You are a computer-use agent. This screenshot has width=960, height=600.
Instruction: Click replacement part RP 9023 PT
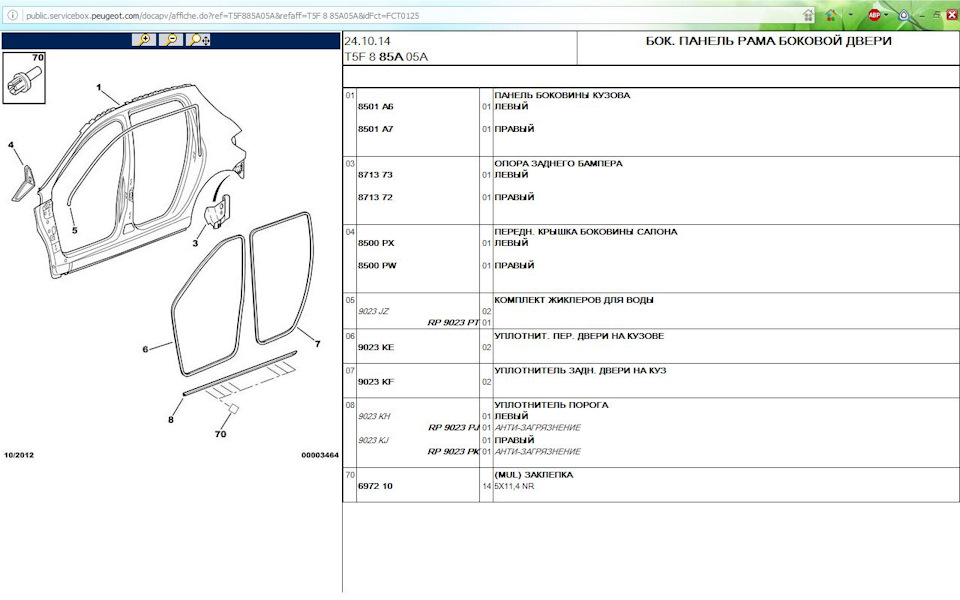(x=453, y=323)
